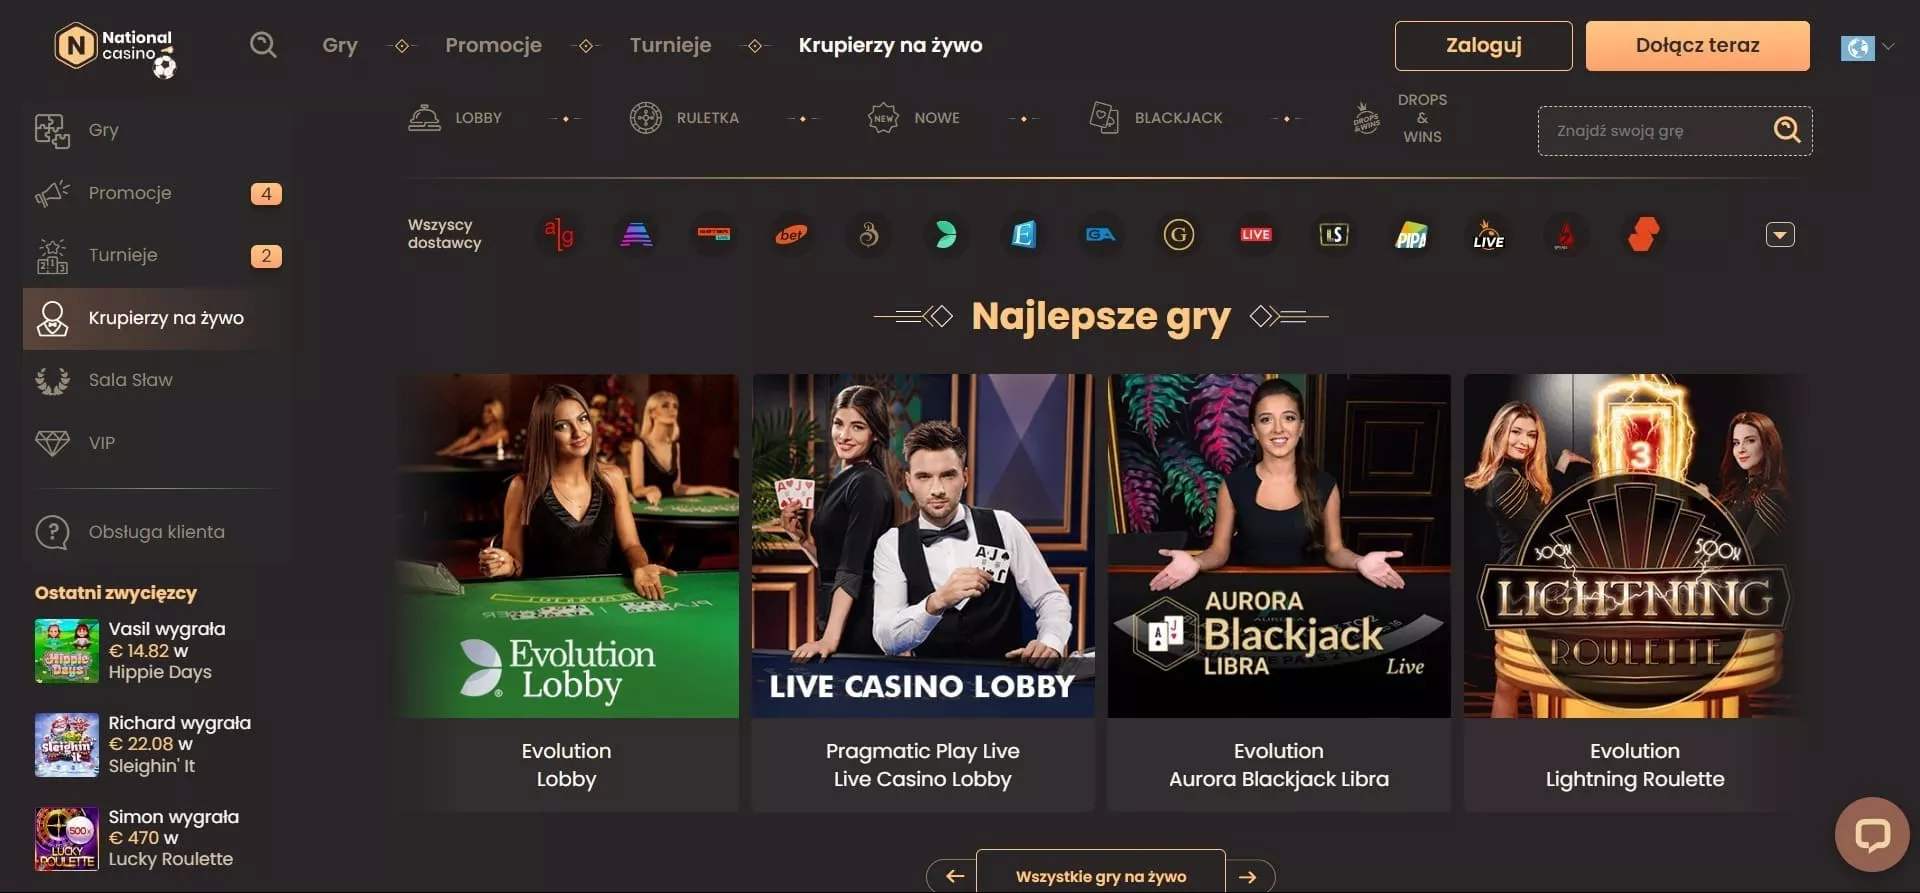
Task: Select the gold G provider icon
Action: [x=1179, y=235]
